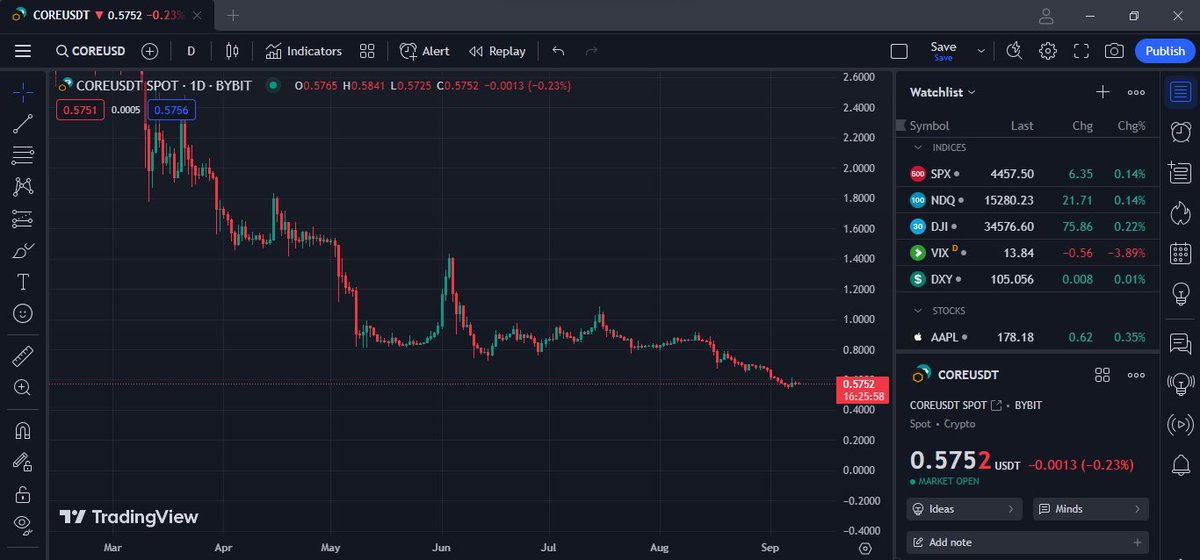Add note for COREUSDT
This screenshot has width=1200, height=560.
1027,543
